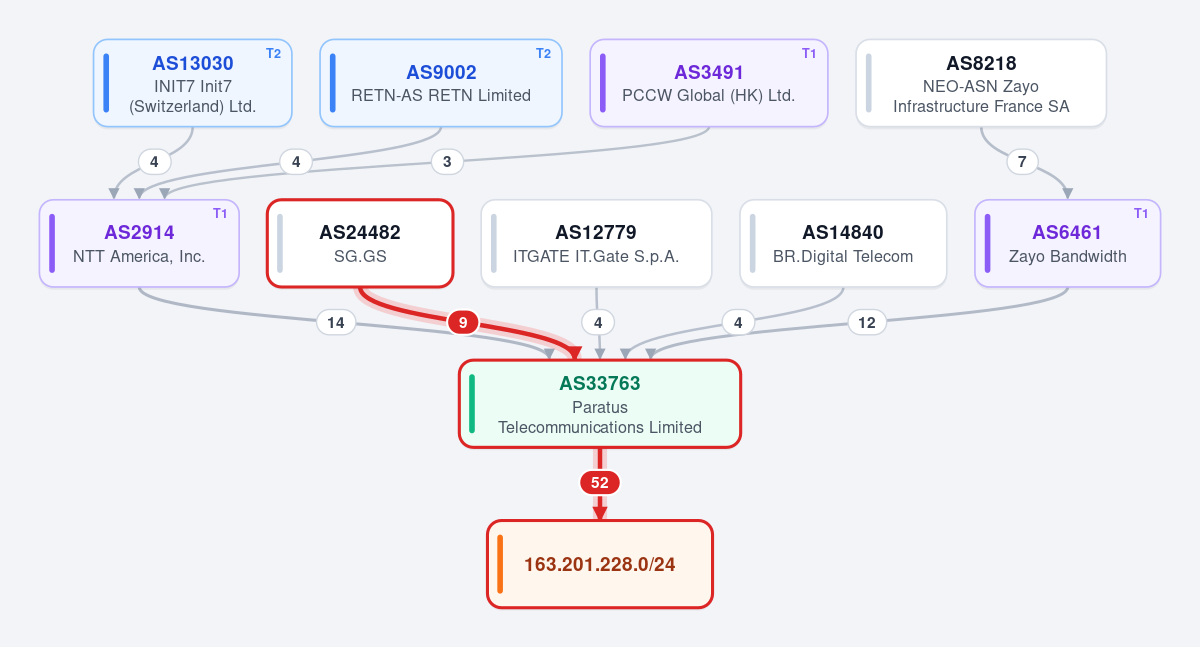This screenshot has height=647, width=1200.
Task: Select the AS2914 NTT America node
Action: 139,243
